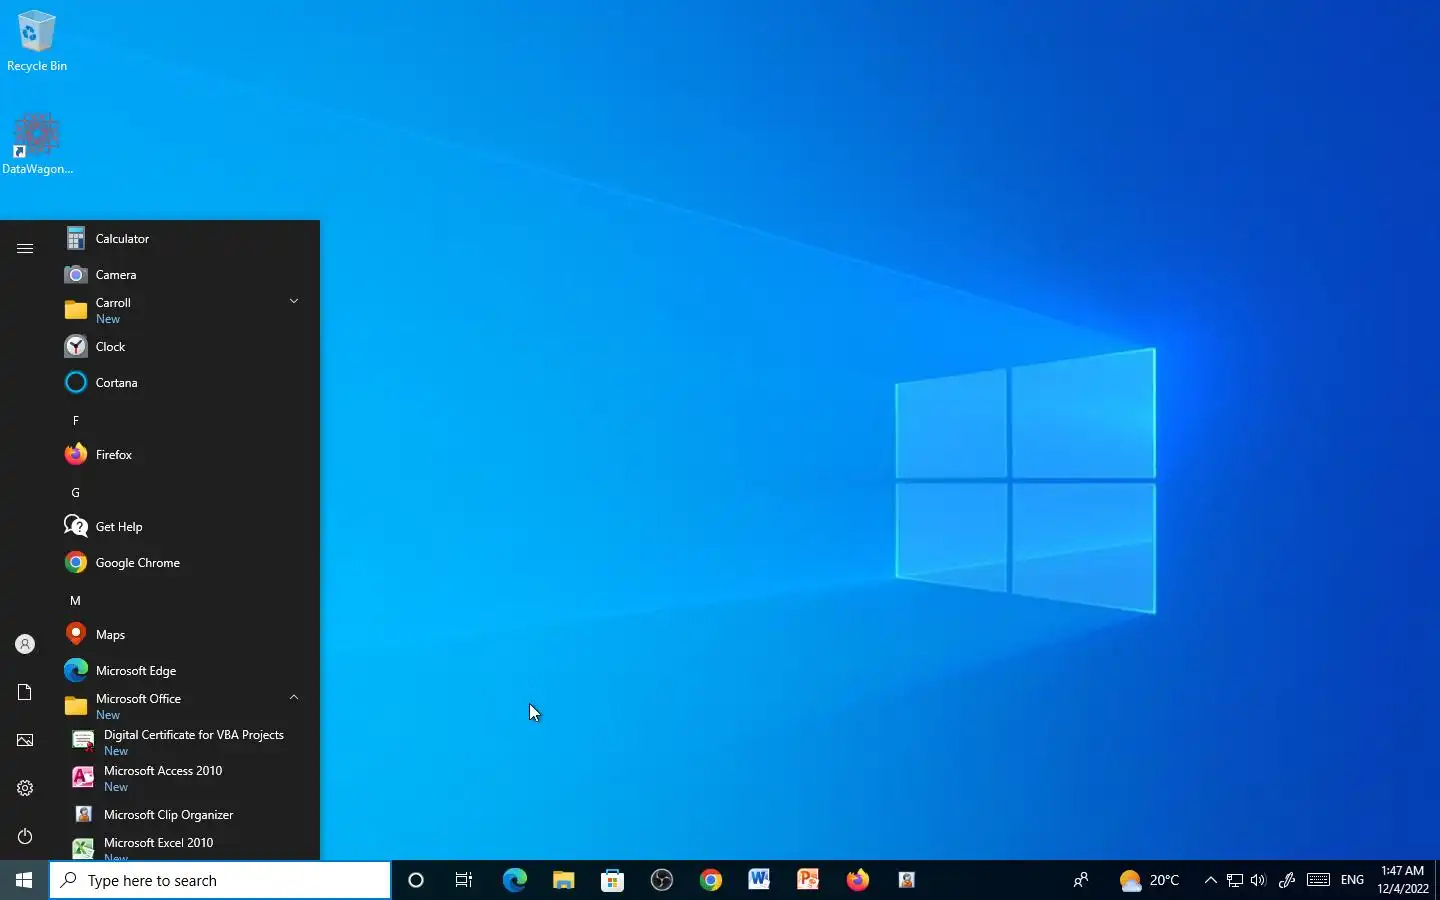This screenshot has width=1440, height=900.
Task: Open the Clip Organizer taskbar icon
Action: click(x=906, y=880)
